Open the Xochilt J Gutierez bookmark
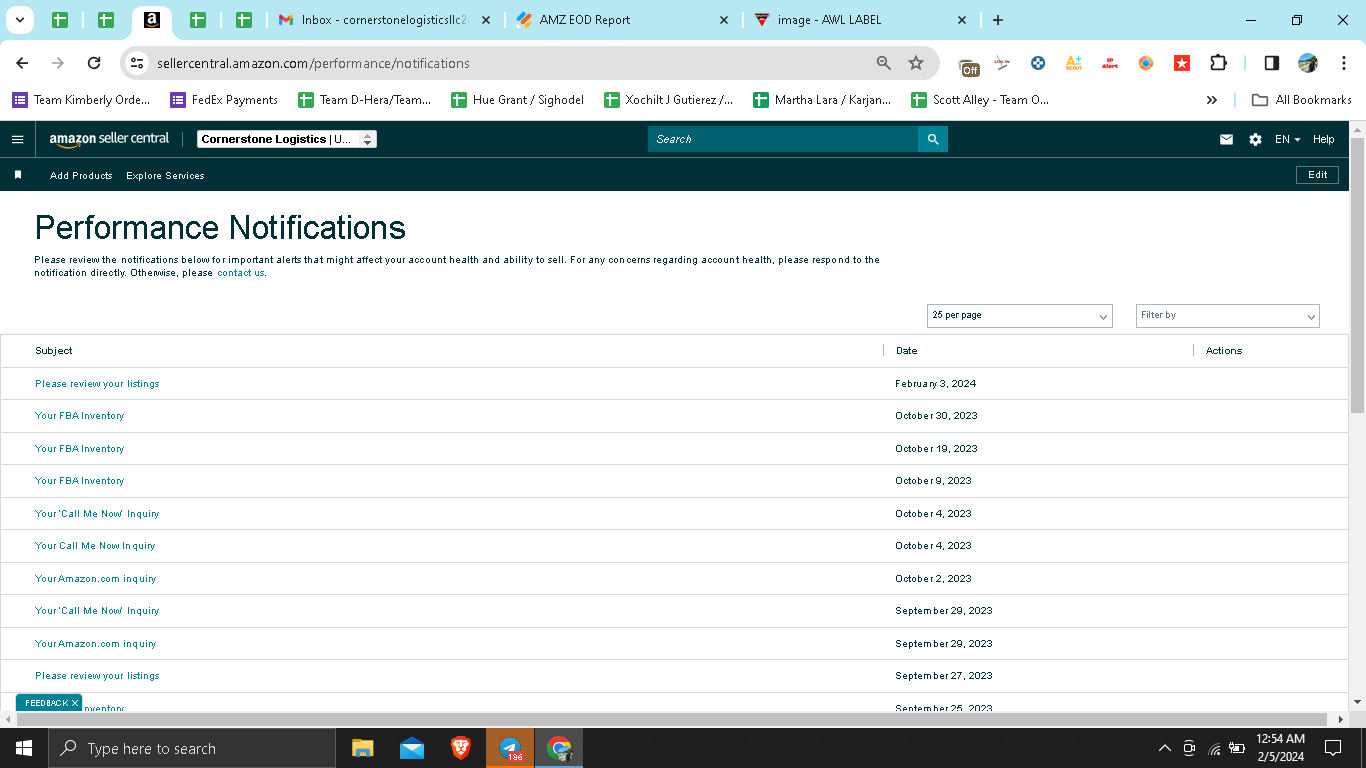Screen dimensions: 1366x768 (x=669, y=100)
